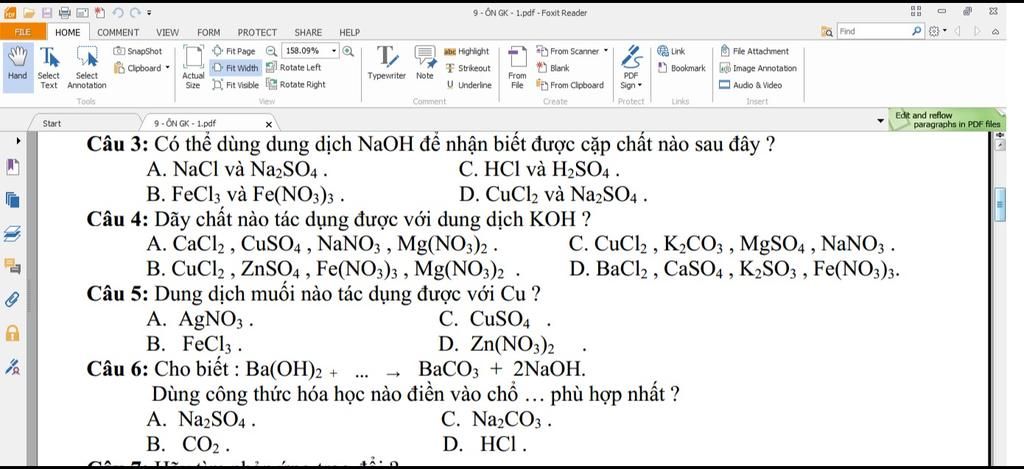Screen dimensions: 1024x469
Task: Click the Find search field
Action: (874, 31)
